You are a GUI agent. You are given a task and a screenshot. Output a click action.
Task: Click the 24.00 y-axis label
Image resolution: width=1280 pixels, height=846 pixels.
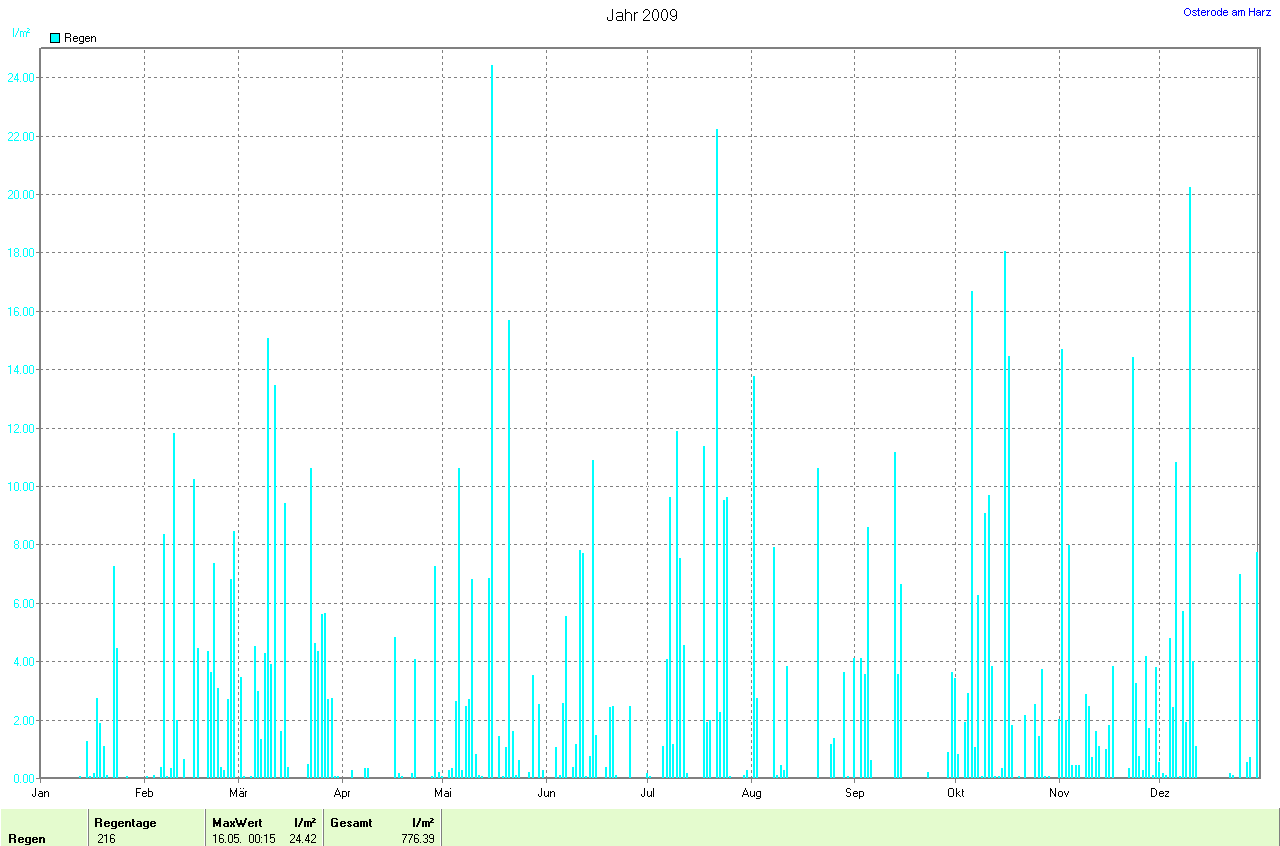tap(21, 78)
